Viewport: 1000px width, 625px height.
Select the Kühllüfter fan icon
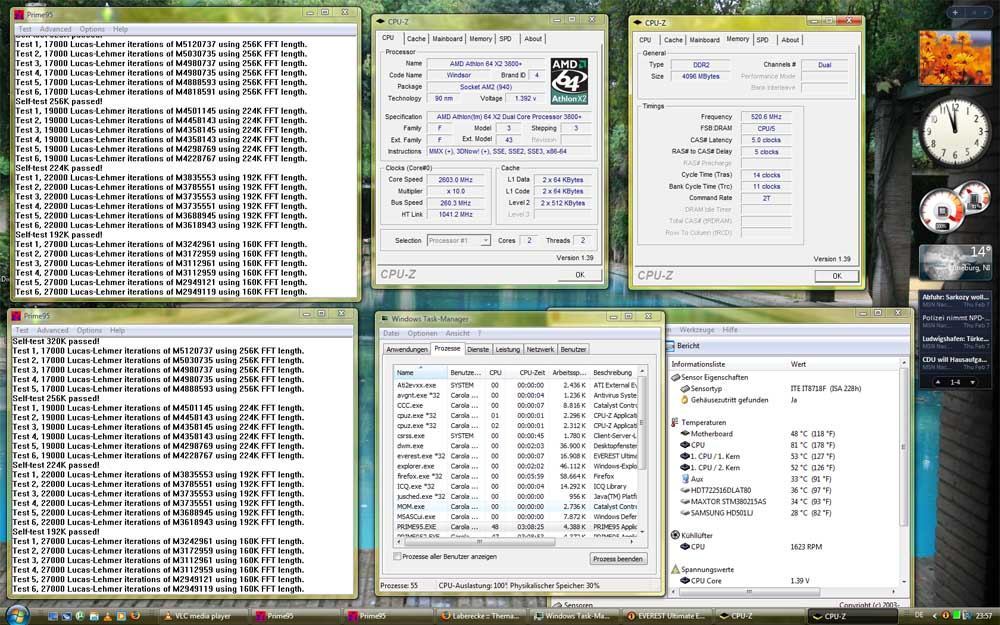(x=675, y=535)
